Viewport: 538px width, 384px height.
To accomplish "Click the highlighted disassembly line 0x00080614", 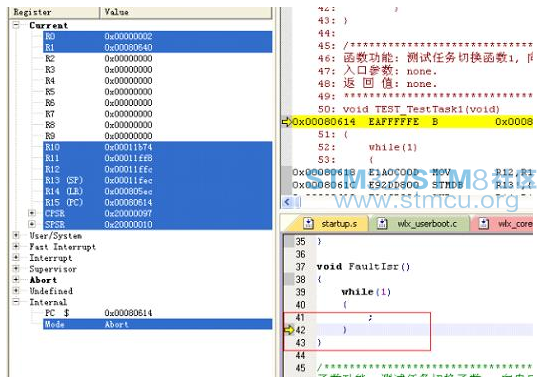I will point(412,122).
